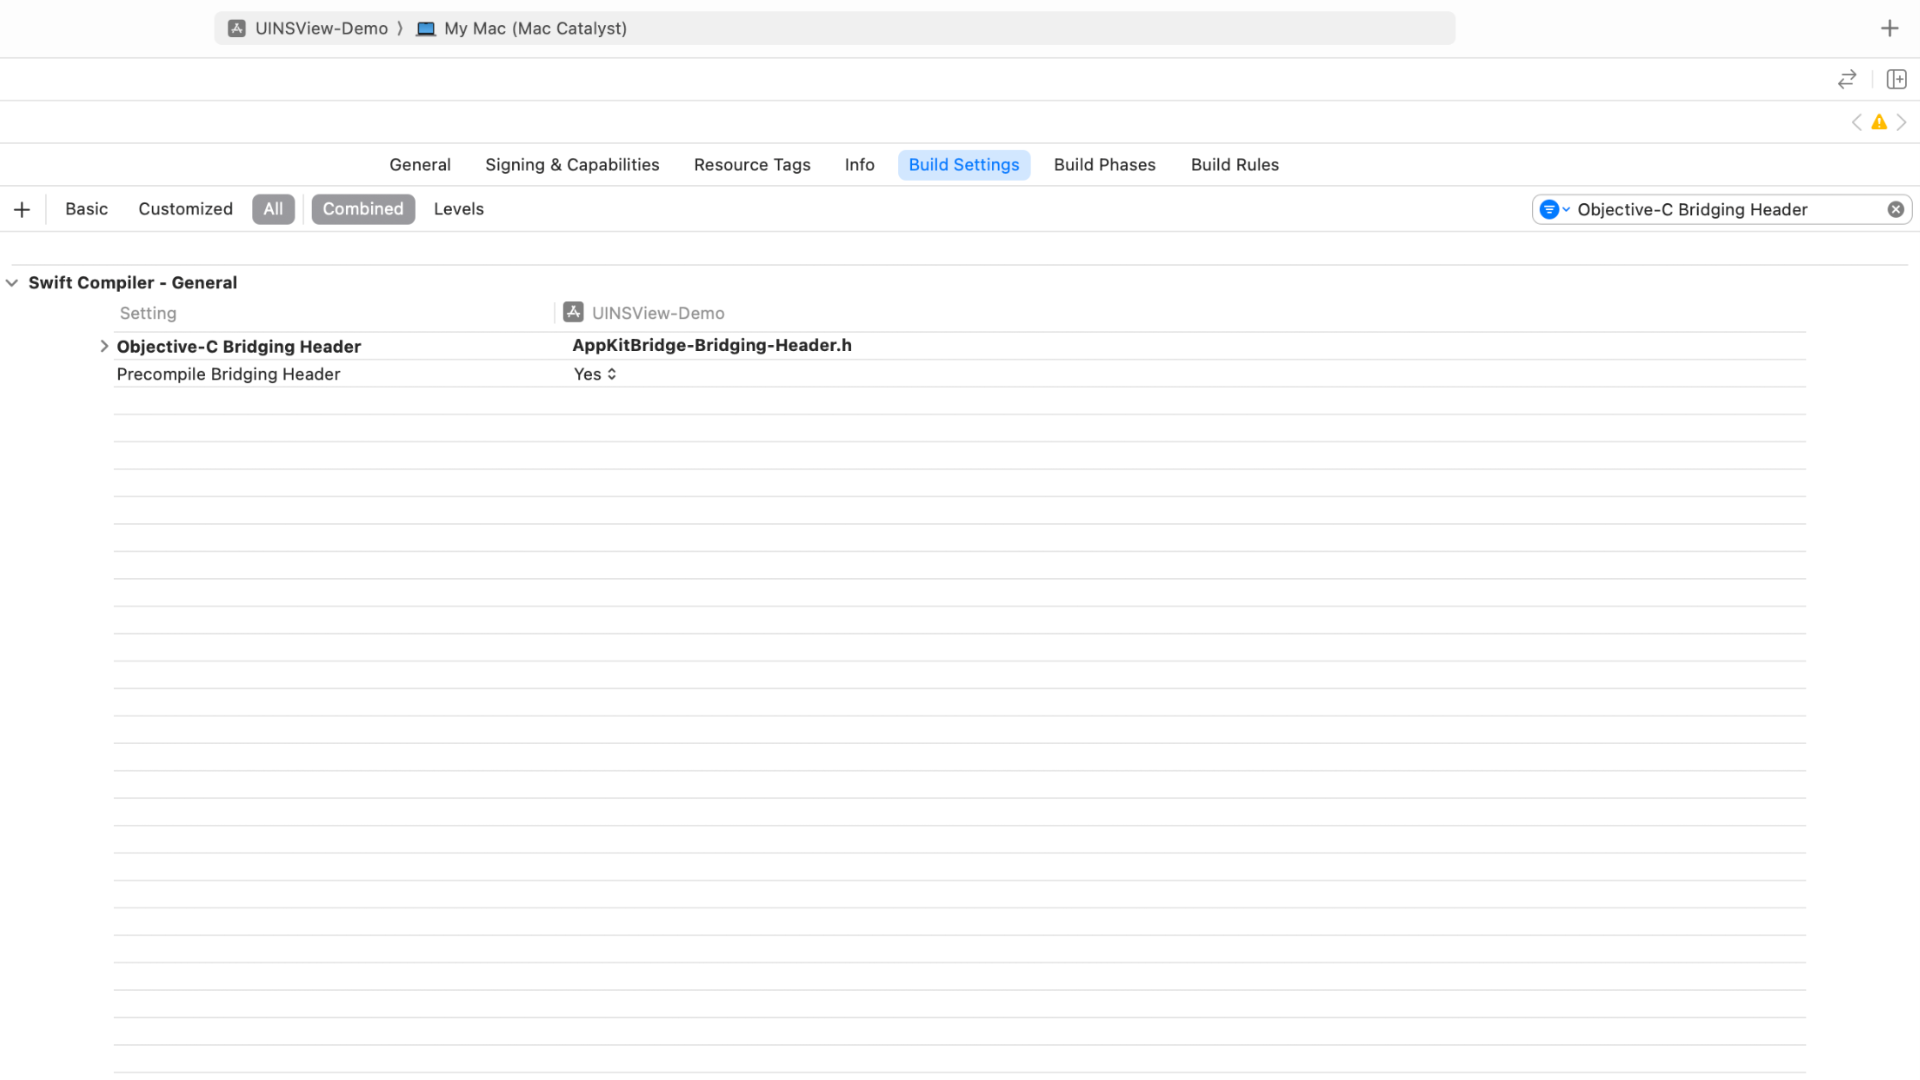
Task: Open the Precompile Bridging Header Yes popup
Action: (x=595, y=374)
